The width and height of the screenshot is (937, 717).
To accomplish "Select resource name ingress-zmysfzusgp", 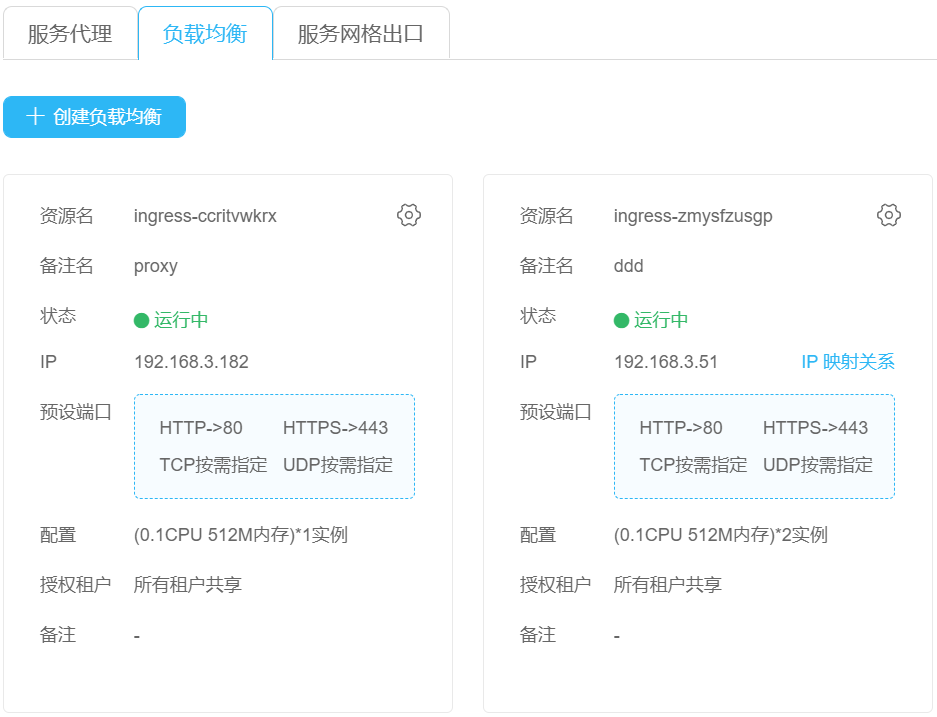I will [693, 216].
